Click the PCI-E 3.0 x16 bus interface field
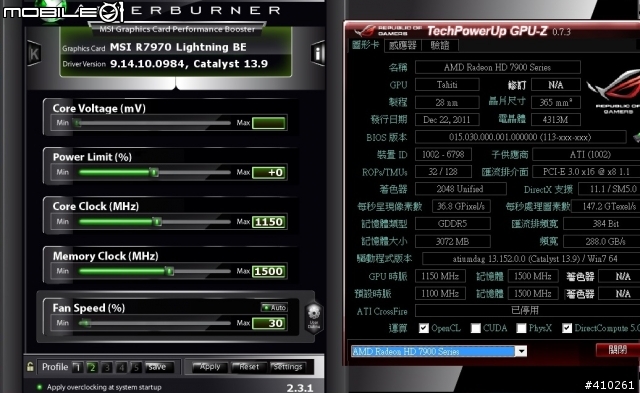This screenshot has height=393, width=640. [x=586, y=172]
